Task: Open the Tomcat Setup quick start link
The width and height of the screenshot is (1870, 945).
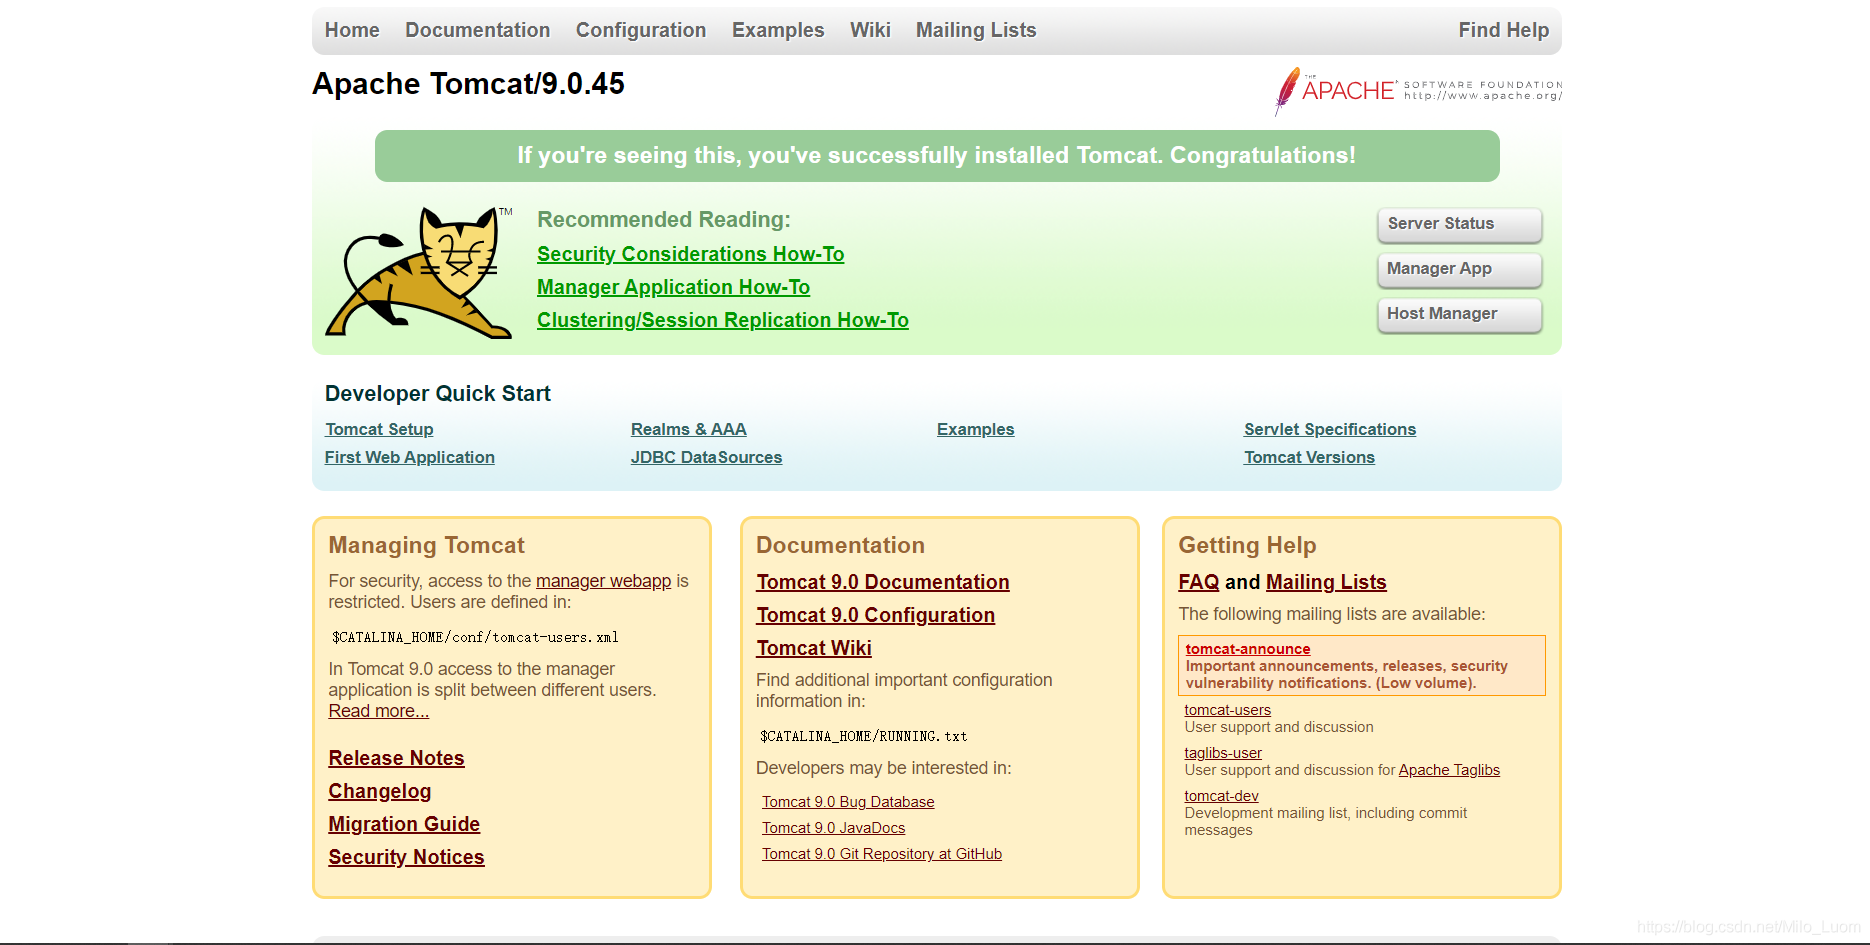Action: (x=379, y=429)
